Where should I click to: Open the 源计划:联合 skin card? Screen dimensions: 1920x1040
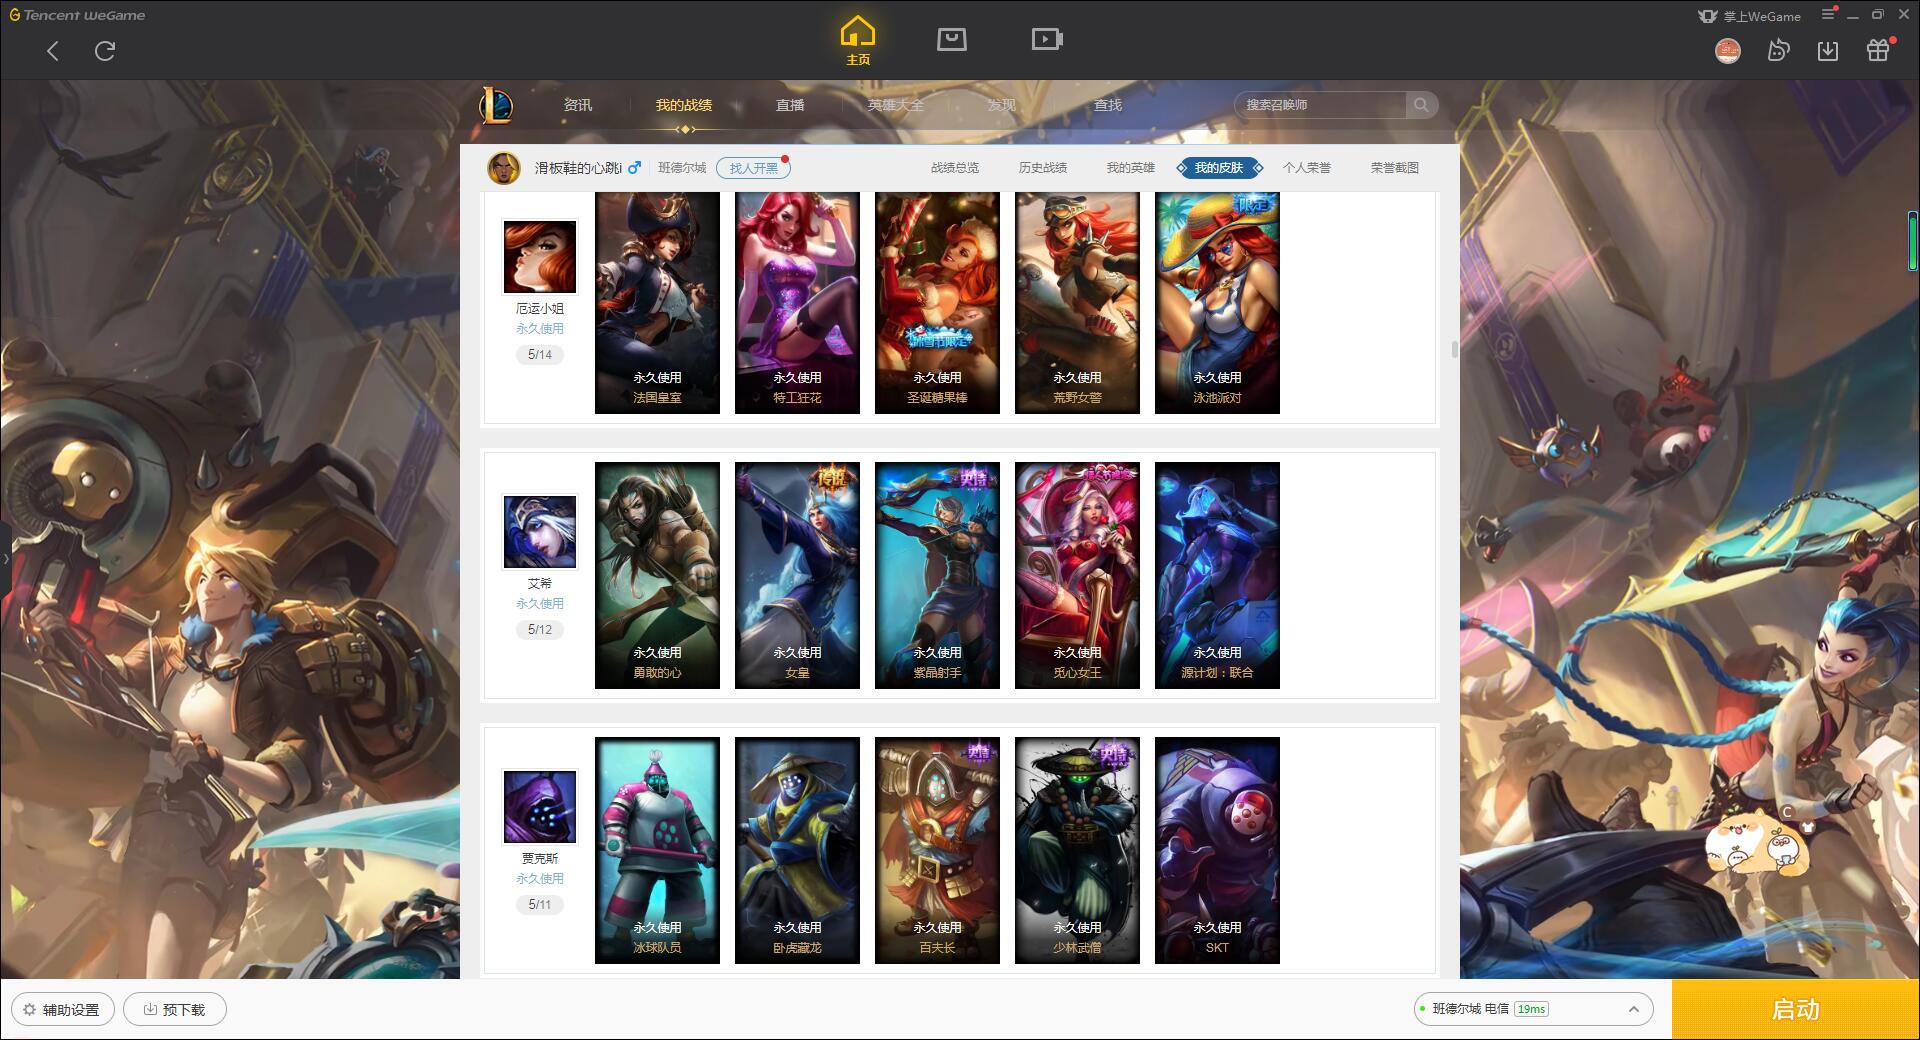pos(1217,575)
